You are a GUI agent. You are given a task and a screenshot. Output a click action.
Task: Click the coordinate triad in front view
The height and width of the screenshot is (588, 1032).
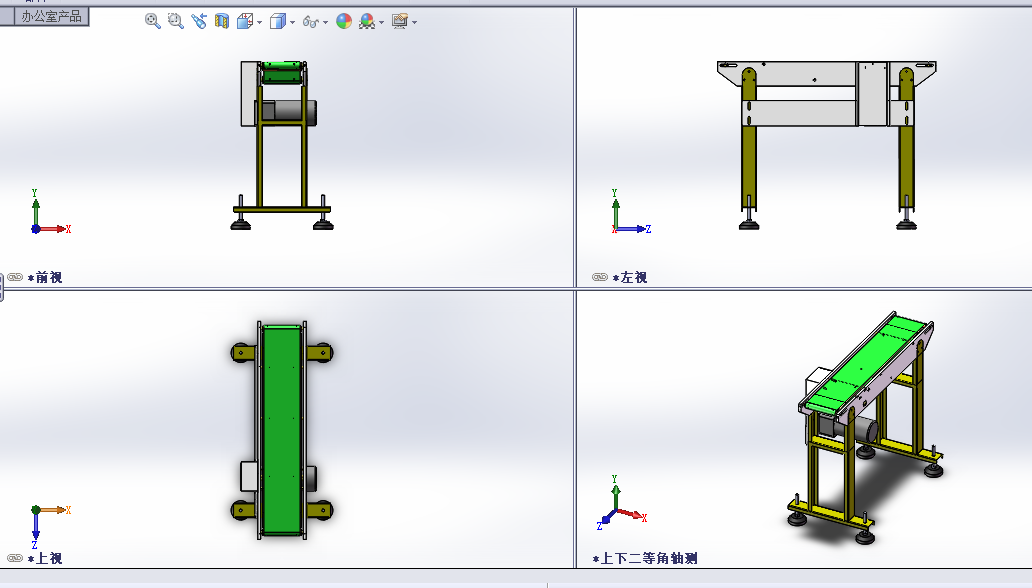[x=50, y=212]
